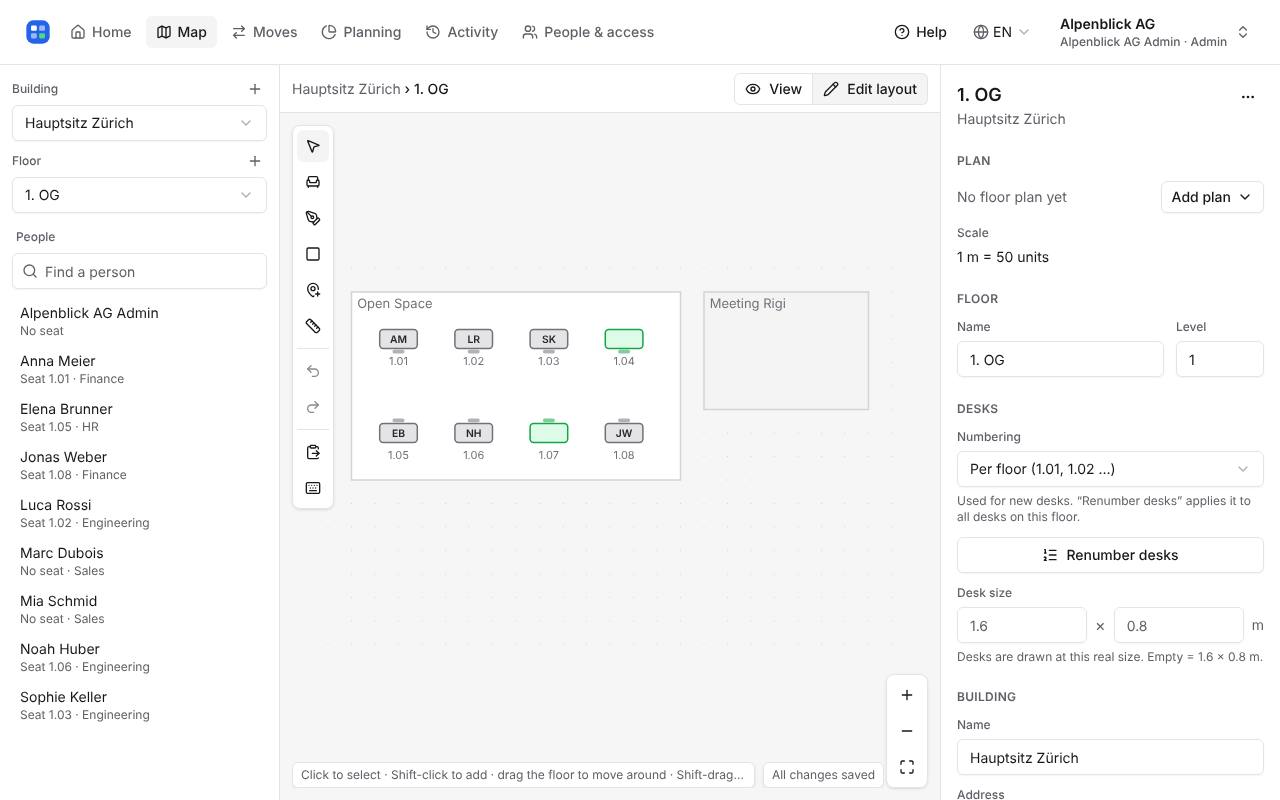Select empty desk 1.07
This screenshot has width=1280, height=800.
tap(549, 432)
